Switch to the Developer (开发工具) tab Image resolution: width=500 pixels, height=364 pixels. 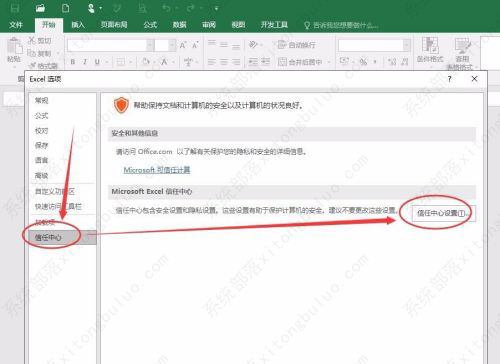274,25
